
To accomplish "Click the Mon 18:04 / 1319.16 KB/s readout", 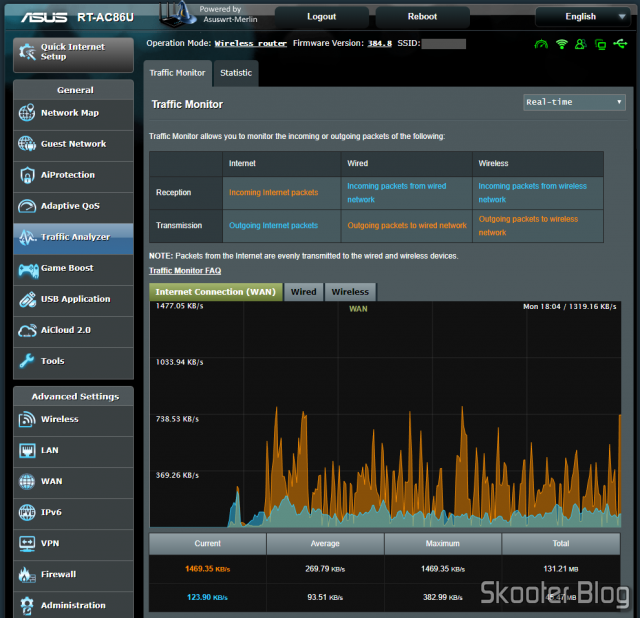I will coord(570,307).
